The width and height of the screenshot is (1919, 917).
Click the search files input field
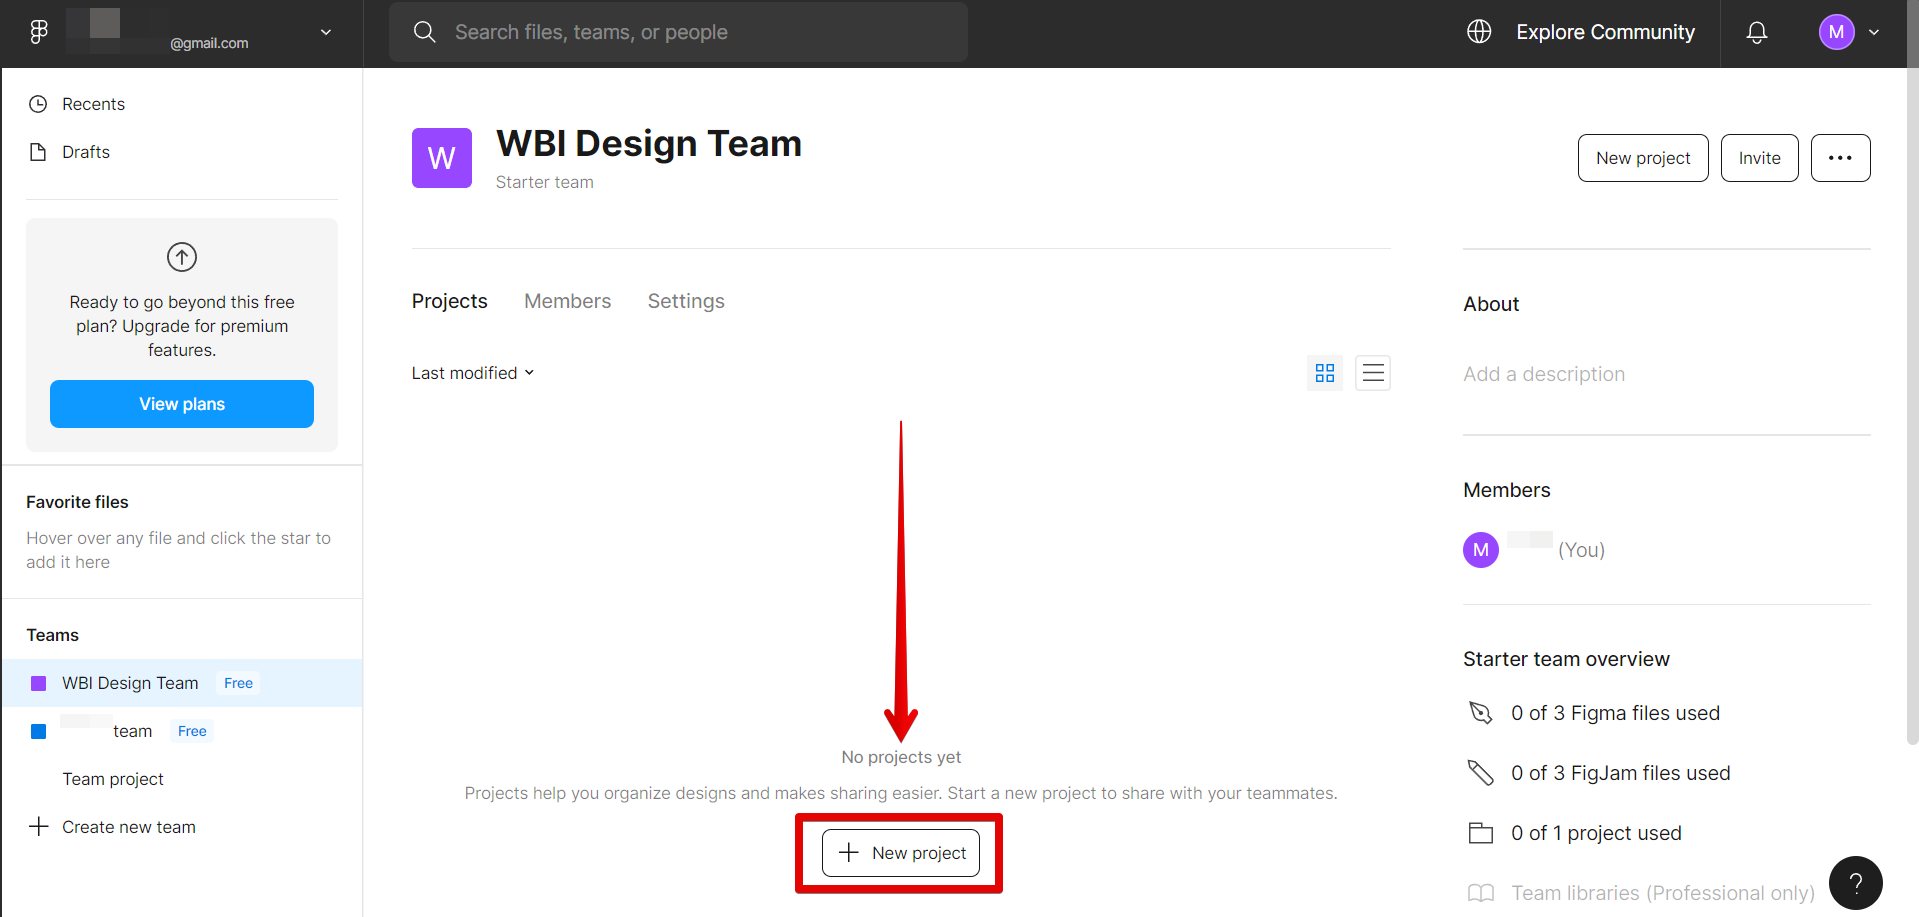678,32
